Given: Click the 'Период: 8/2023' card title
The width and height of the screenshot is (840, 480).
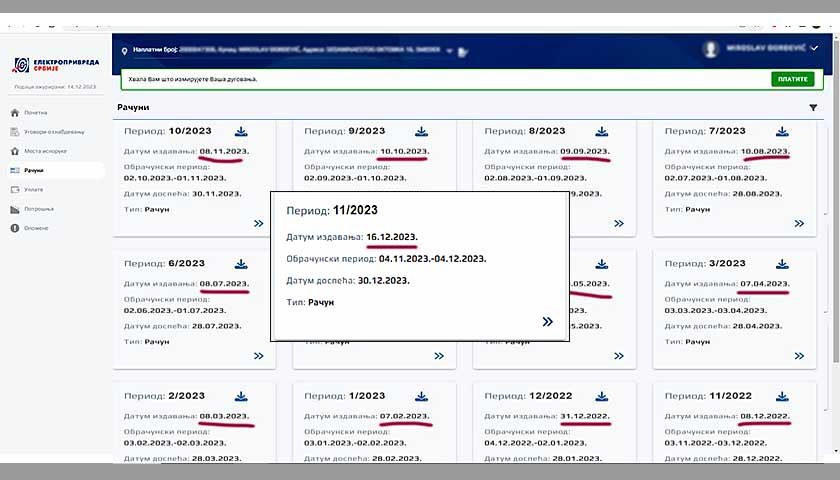Looking at the screenshot, I should [525, 131].
